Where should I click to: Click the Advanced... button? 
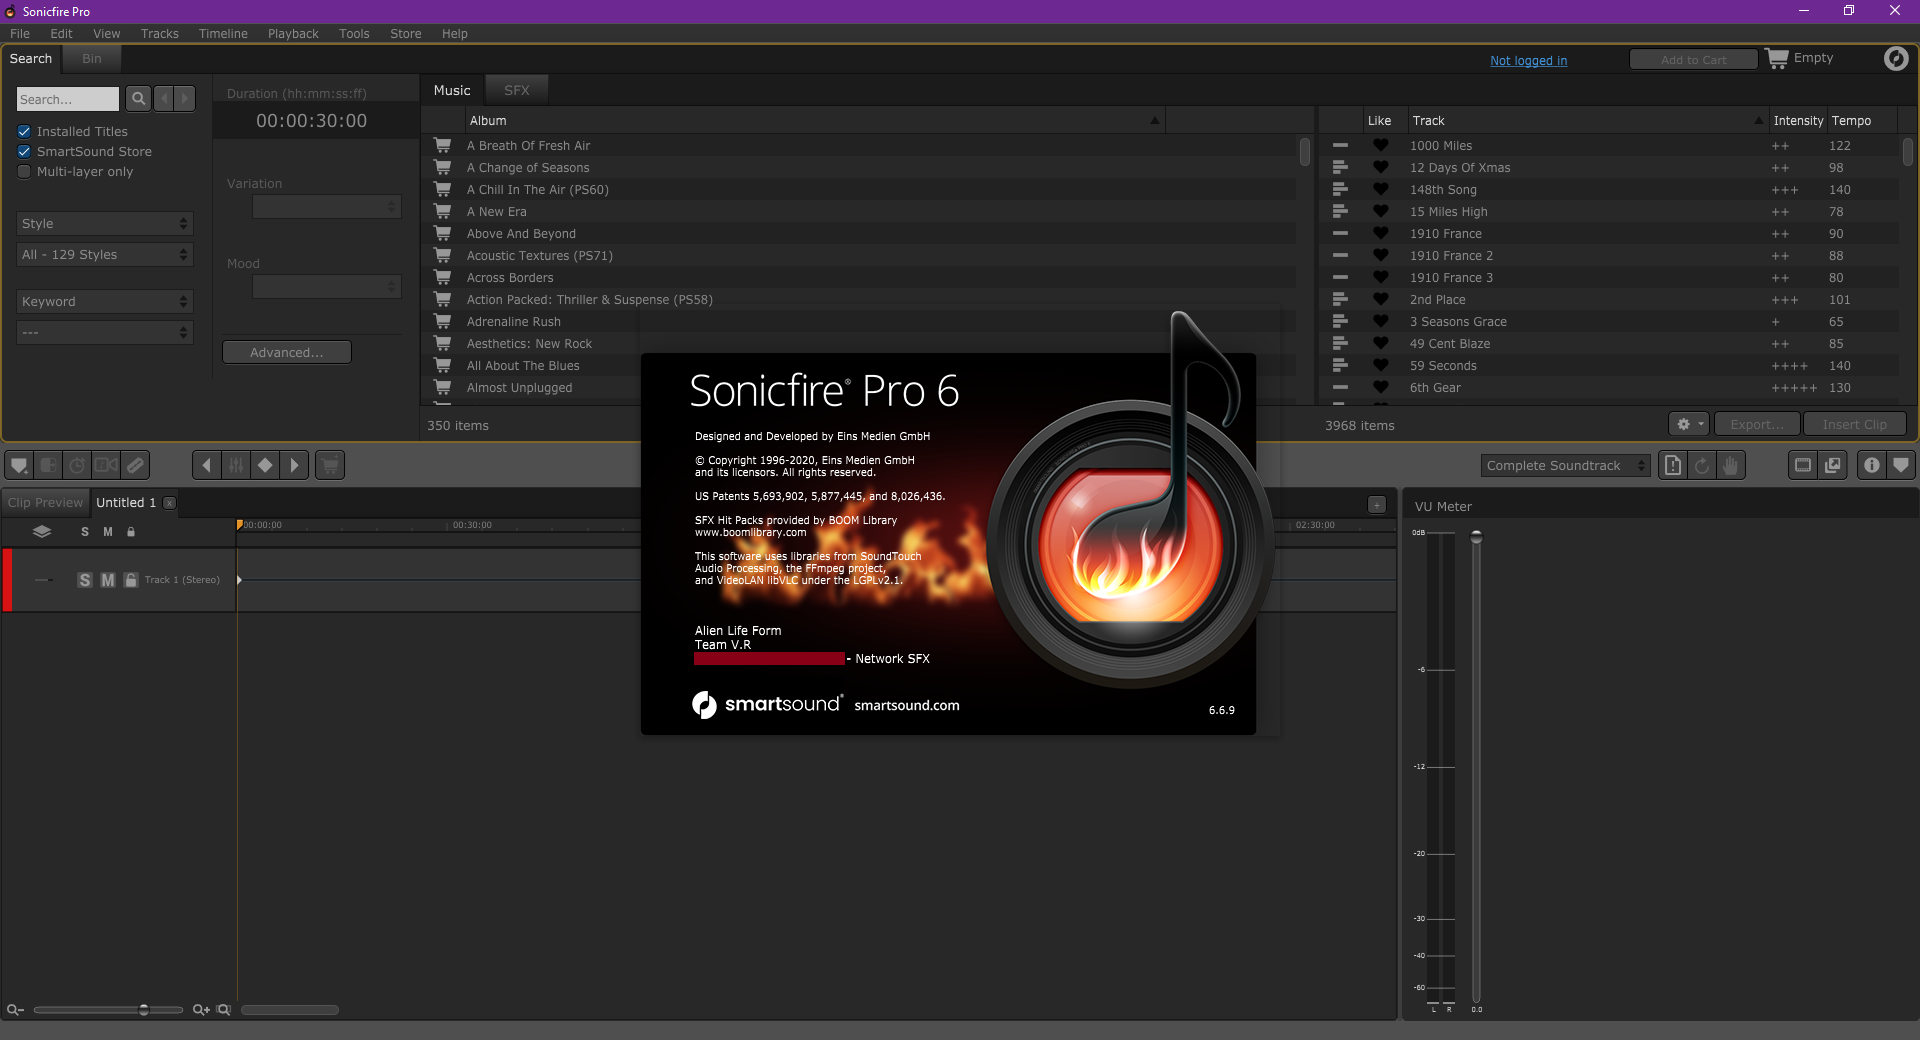click(287, 352)
